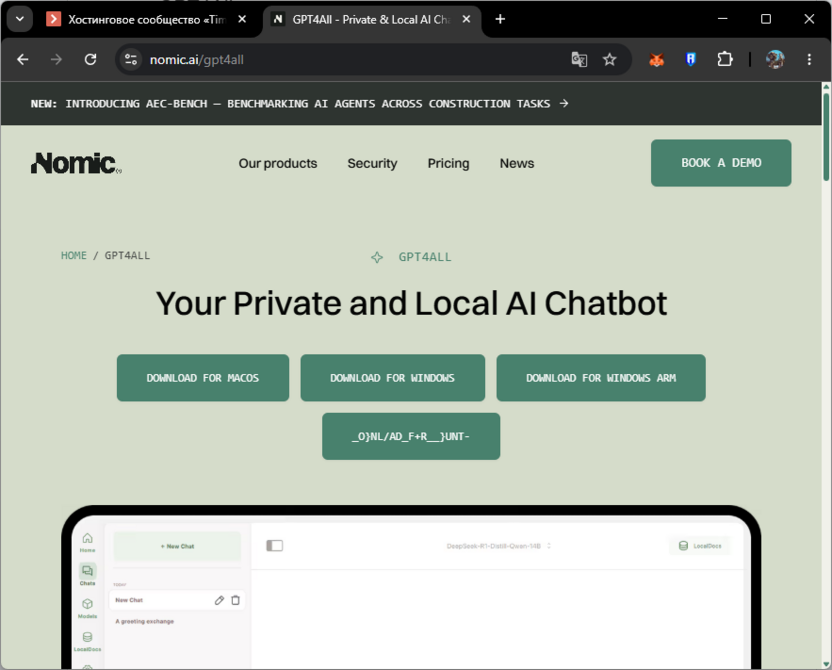The width and height of the screenshot is (832, 670).
Task: Open the Chrome three-dot menu
Action: click(x=809, y=59)
